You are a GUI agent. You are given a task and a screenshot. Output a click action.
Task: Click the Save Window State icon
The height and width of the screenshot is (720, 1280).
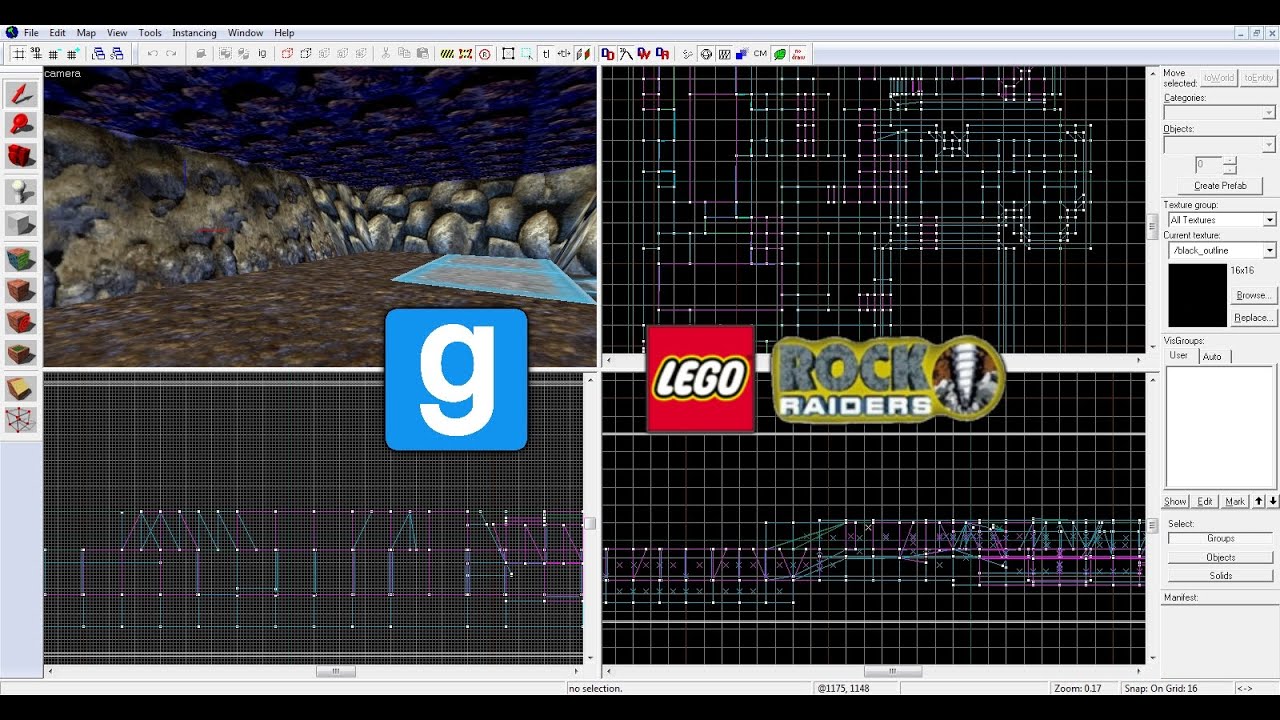point(116,53)
